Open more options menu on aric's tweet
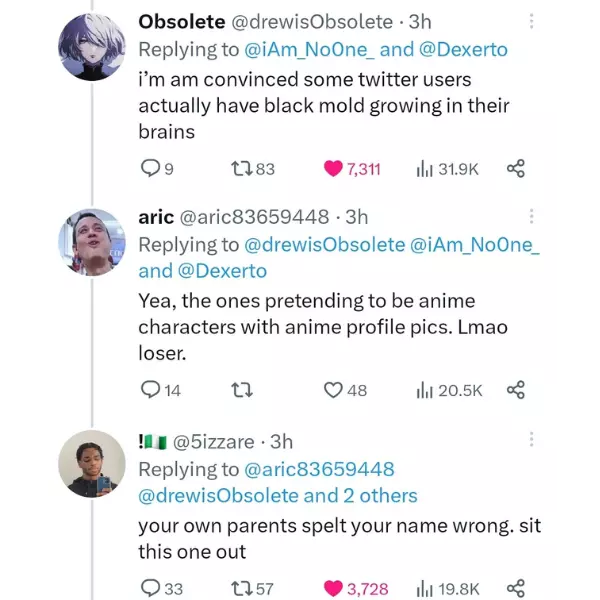Image resolution: width=600 pixels, height=600 pixels. (x=532, y=217)
